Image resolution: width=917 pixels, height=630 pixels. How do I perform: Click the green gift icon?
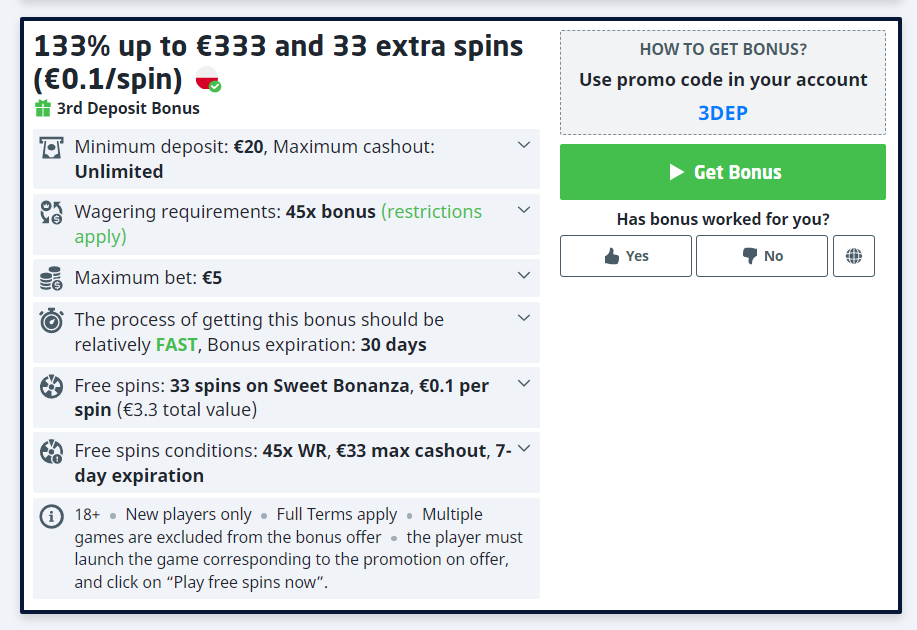pos(43,109)
